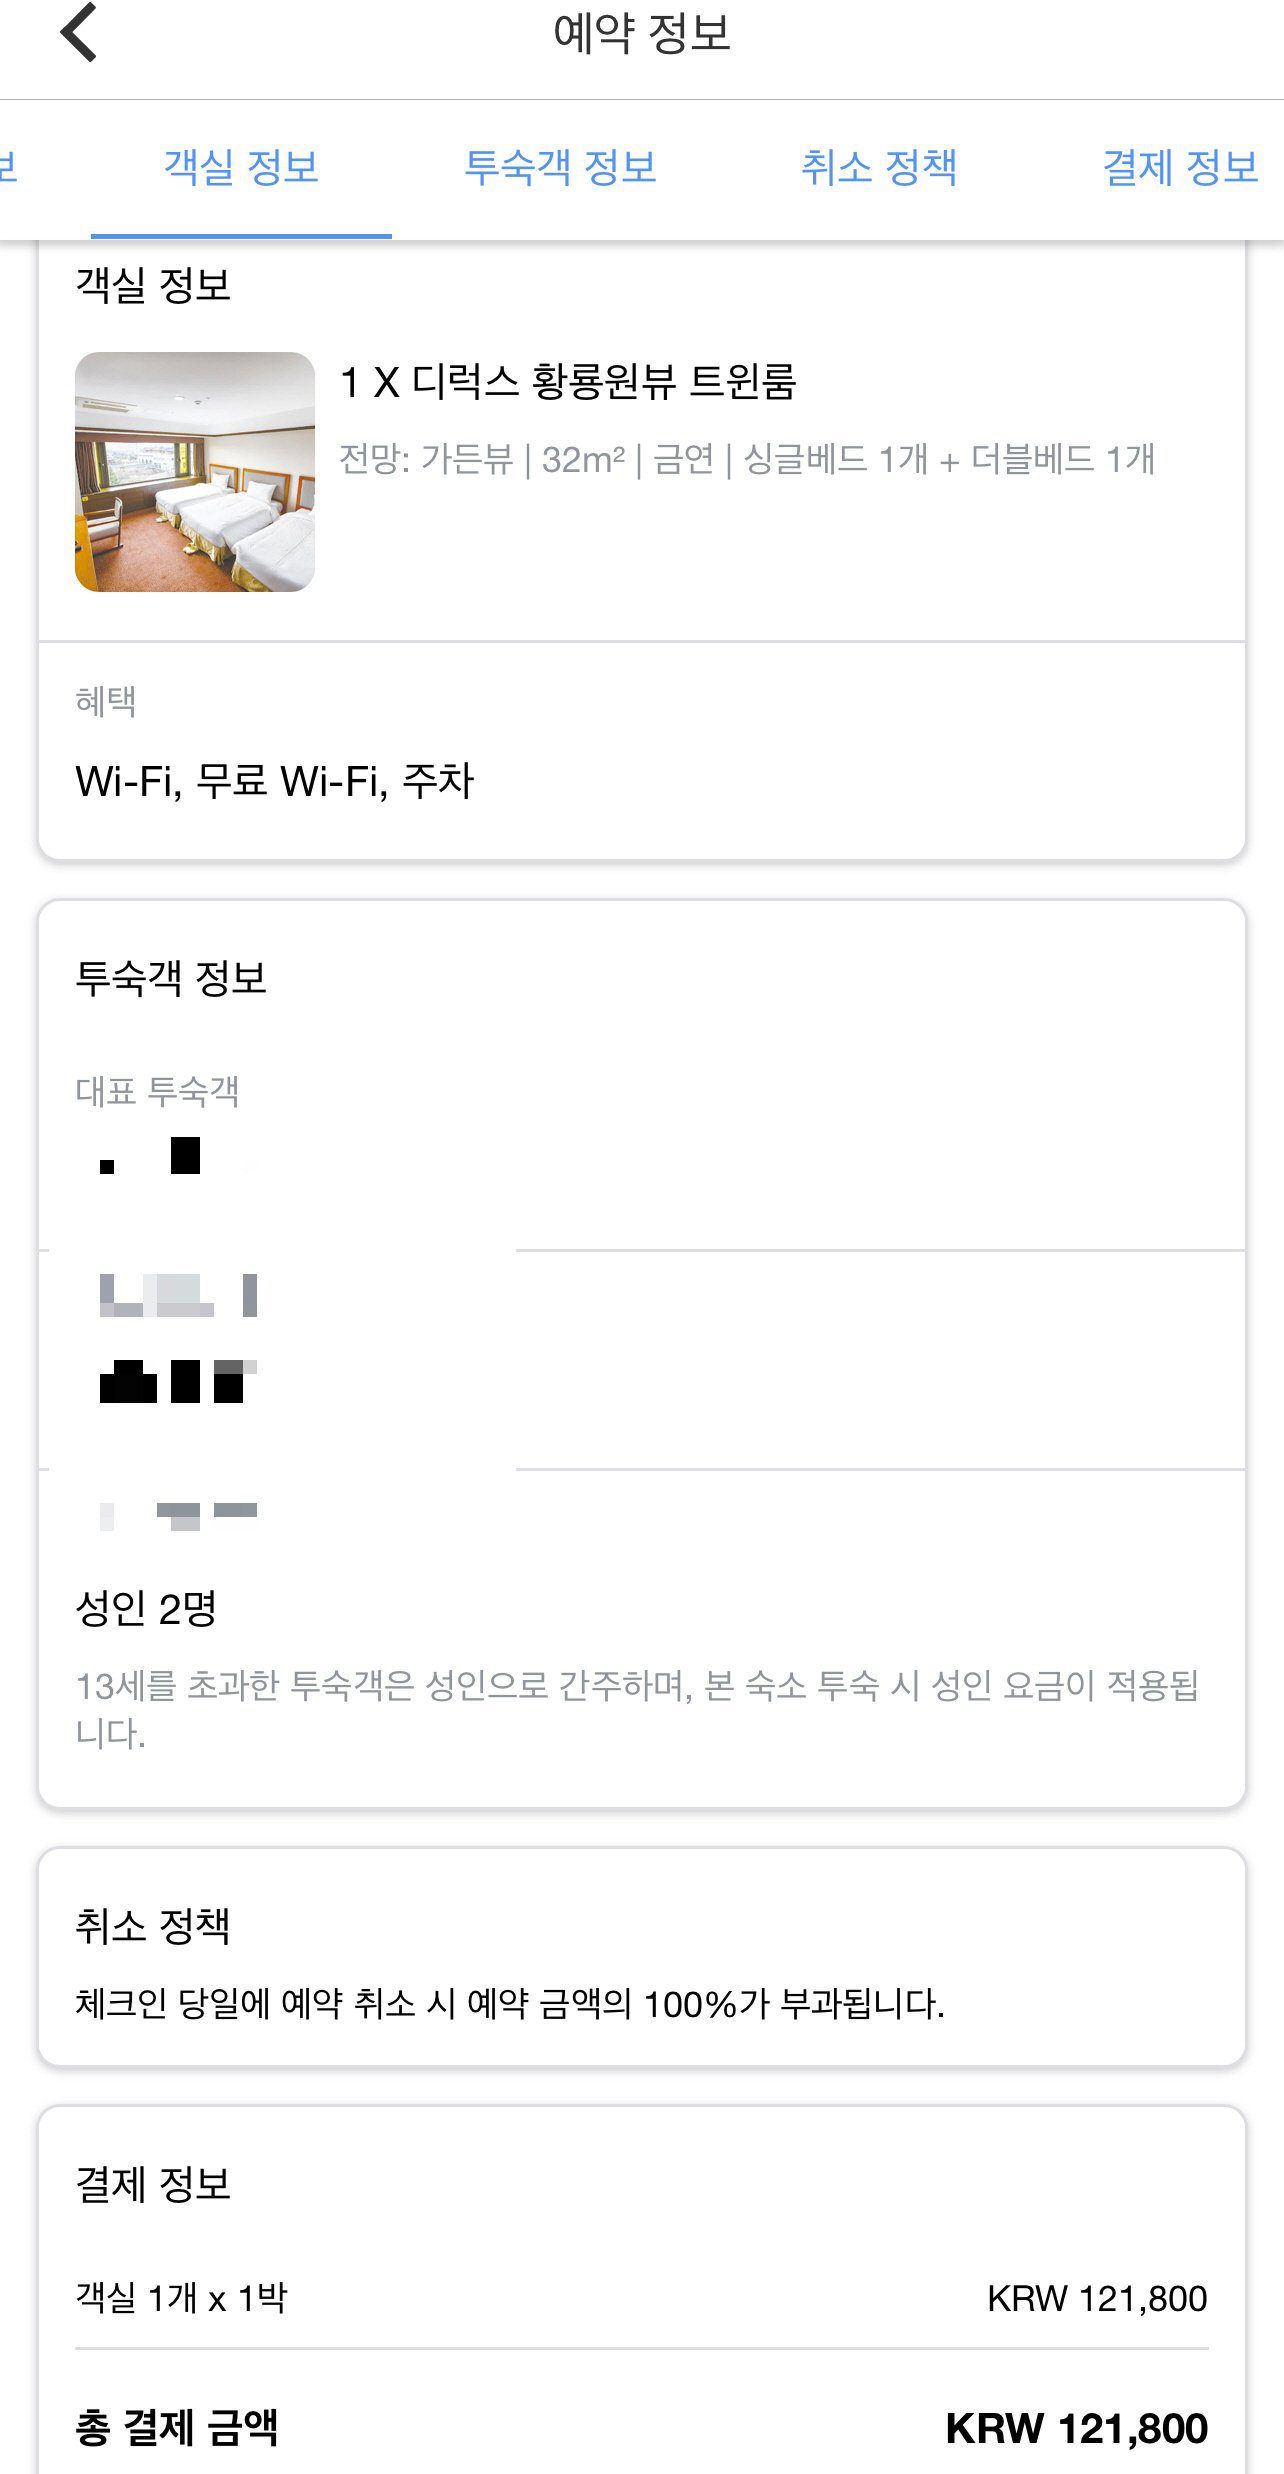1284x2474 pixels.
Task: Select the 성인 2명 guest count
Action: 146,1609
